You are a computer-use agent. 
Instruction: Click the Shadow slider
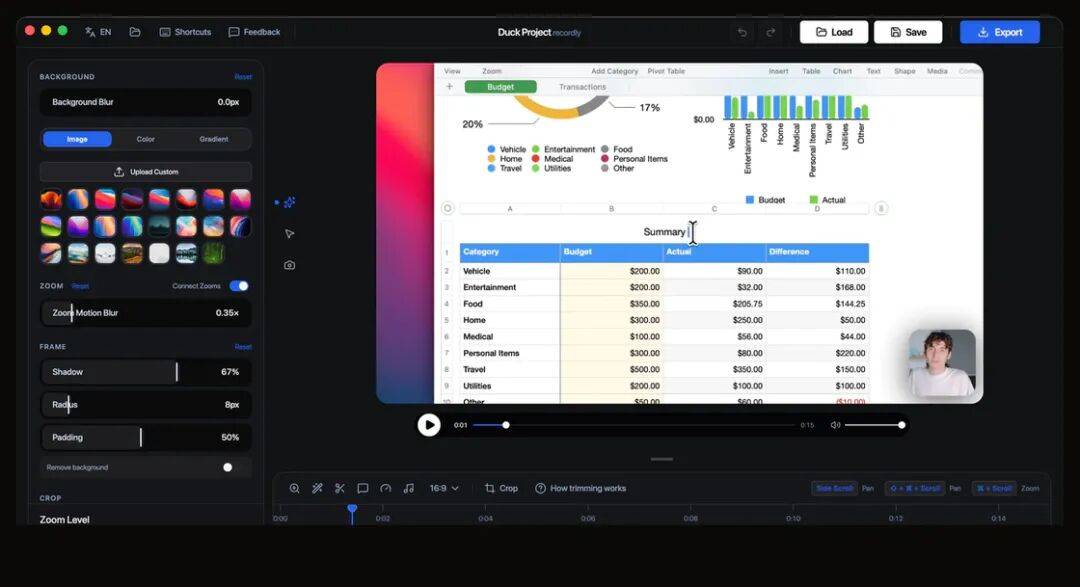(x=146, y=372)
